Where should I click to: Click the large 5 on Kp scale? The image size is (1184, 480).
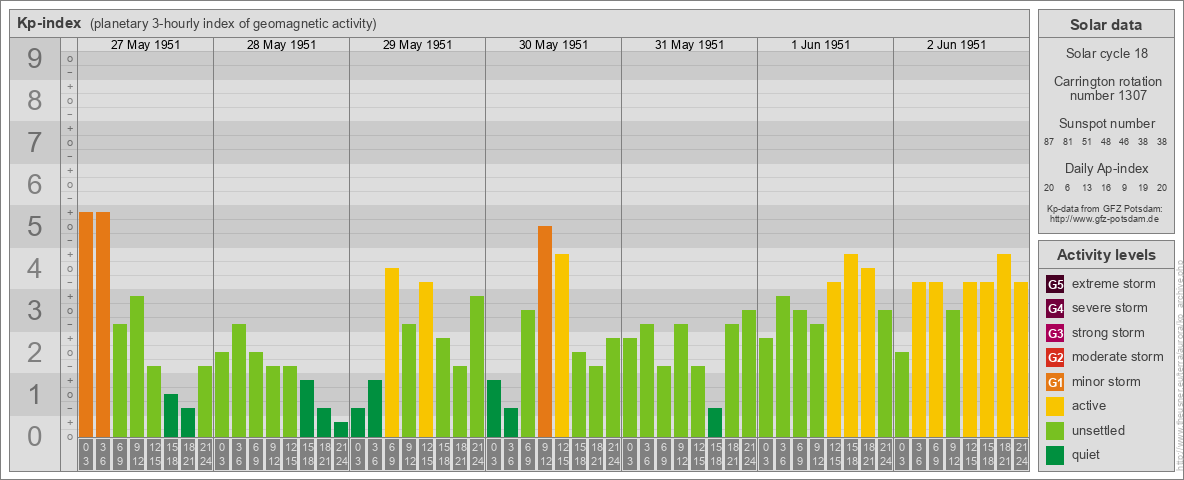(34, 226)
